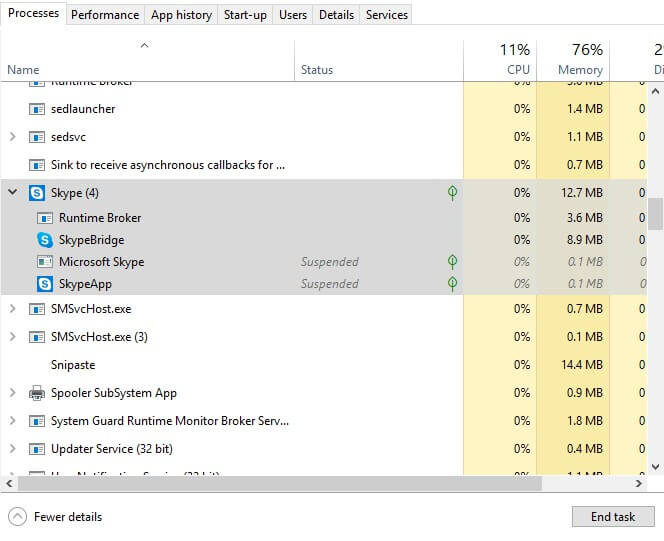Click Fewer details link

68,517
